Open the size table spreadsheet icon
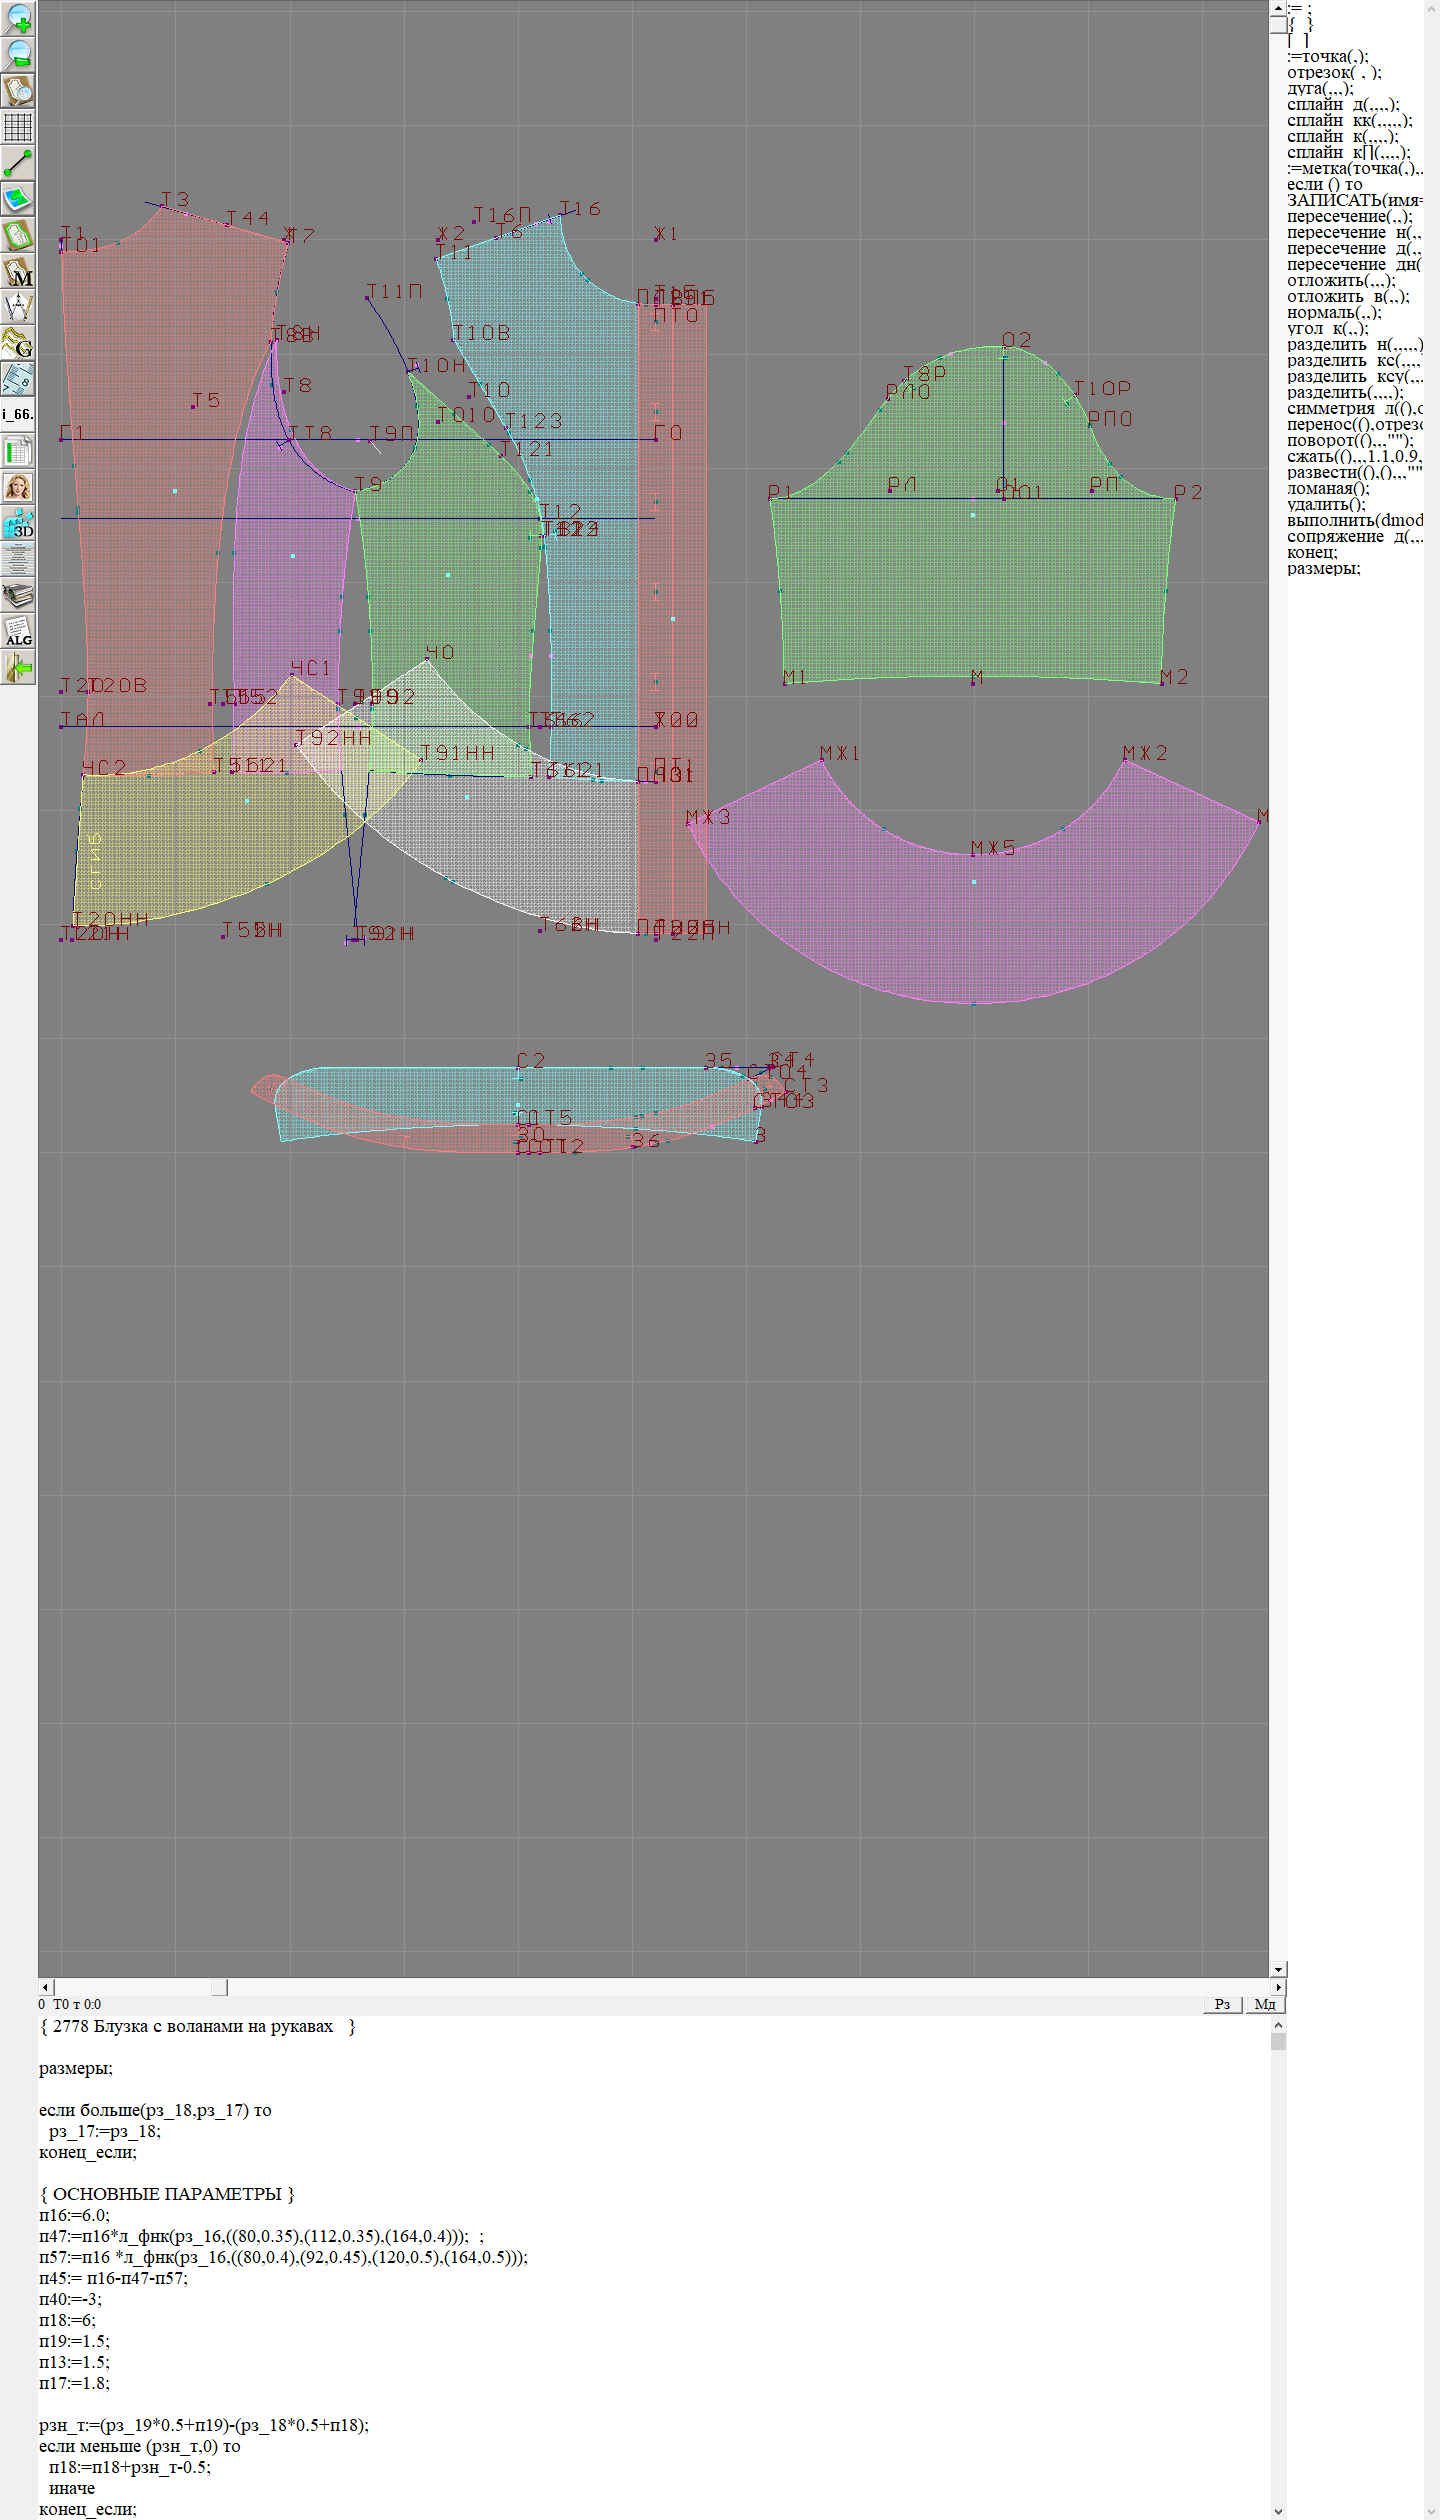 coord(18,451)
